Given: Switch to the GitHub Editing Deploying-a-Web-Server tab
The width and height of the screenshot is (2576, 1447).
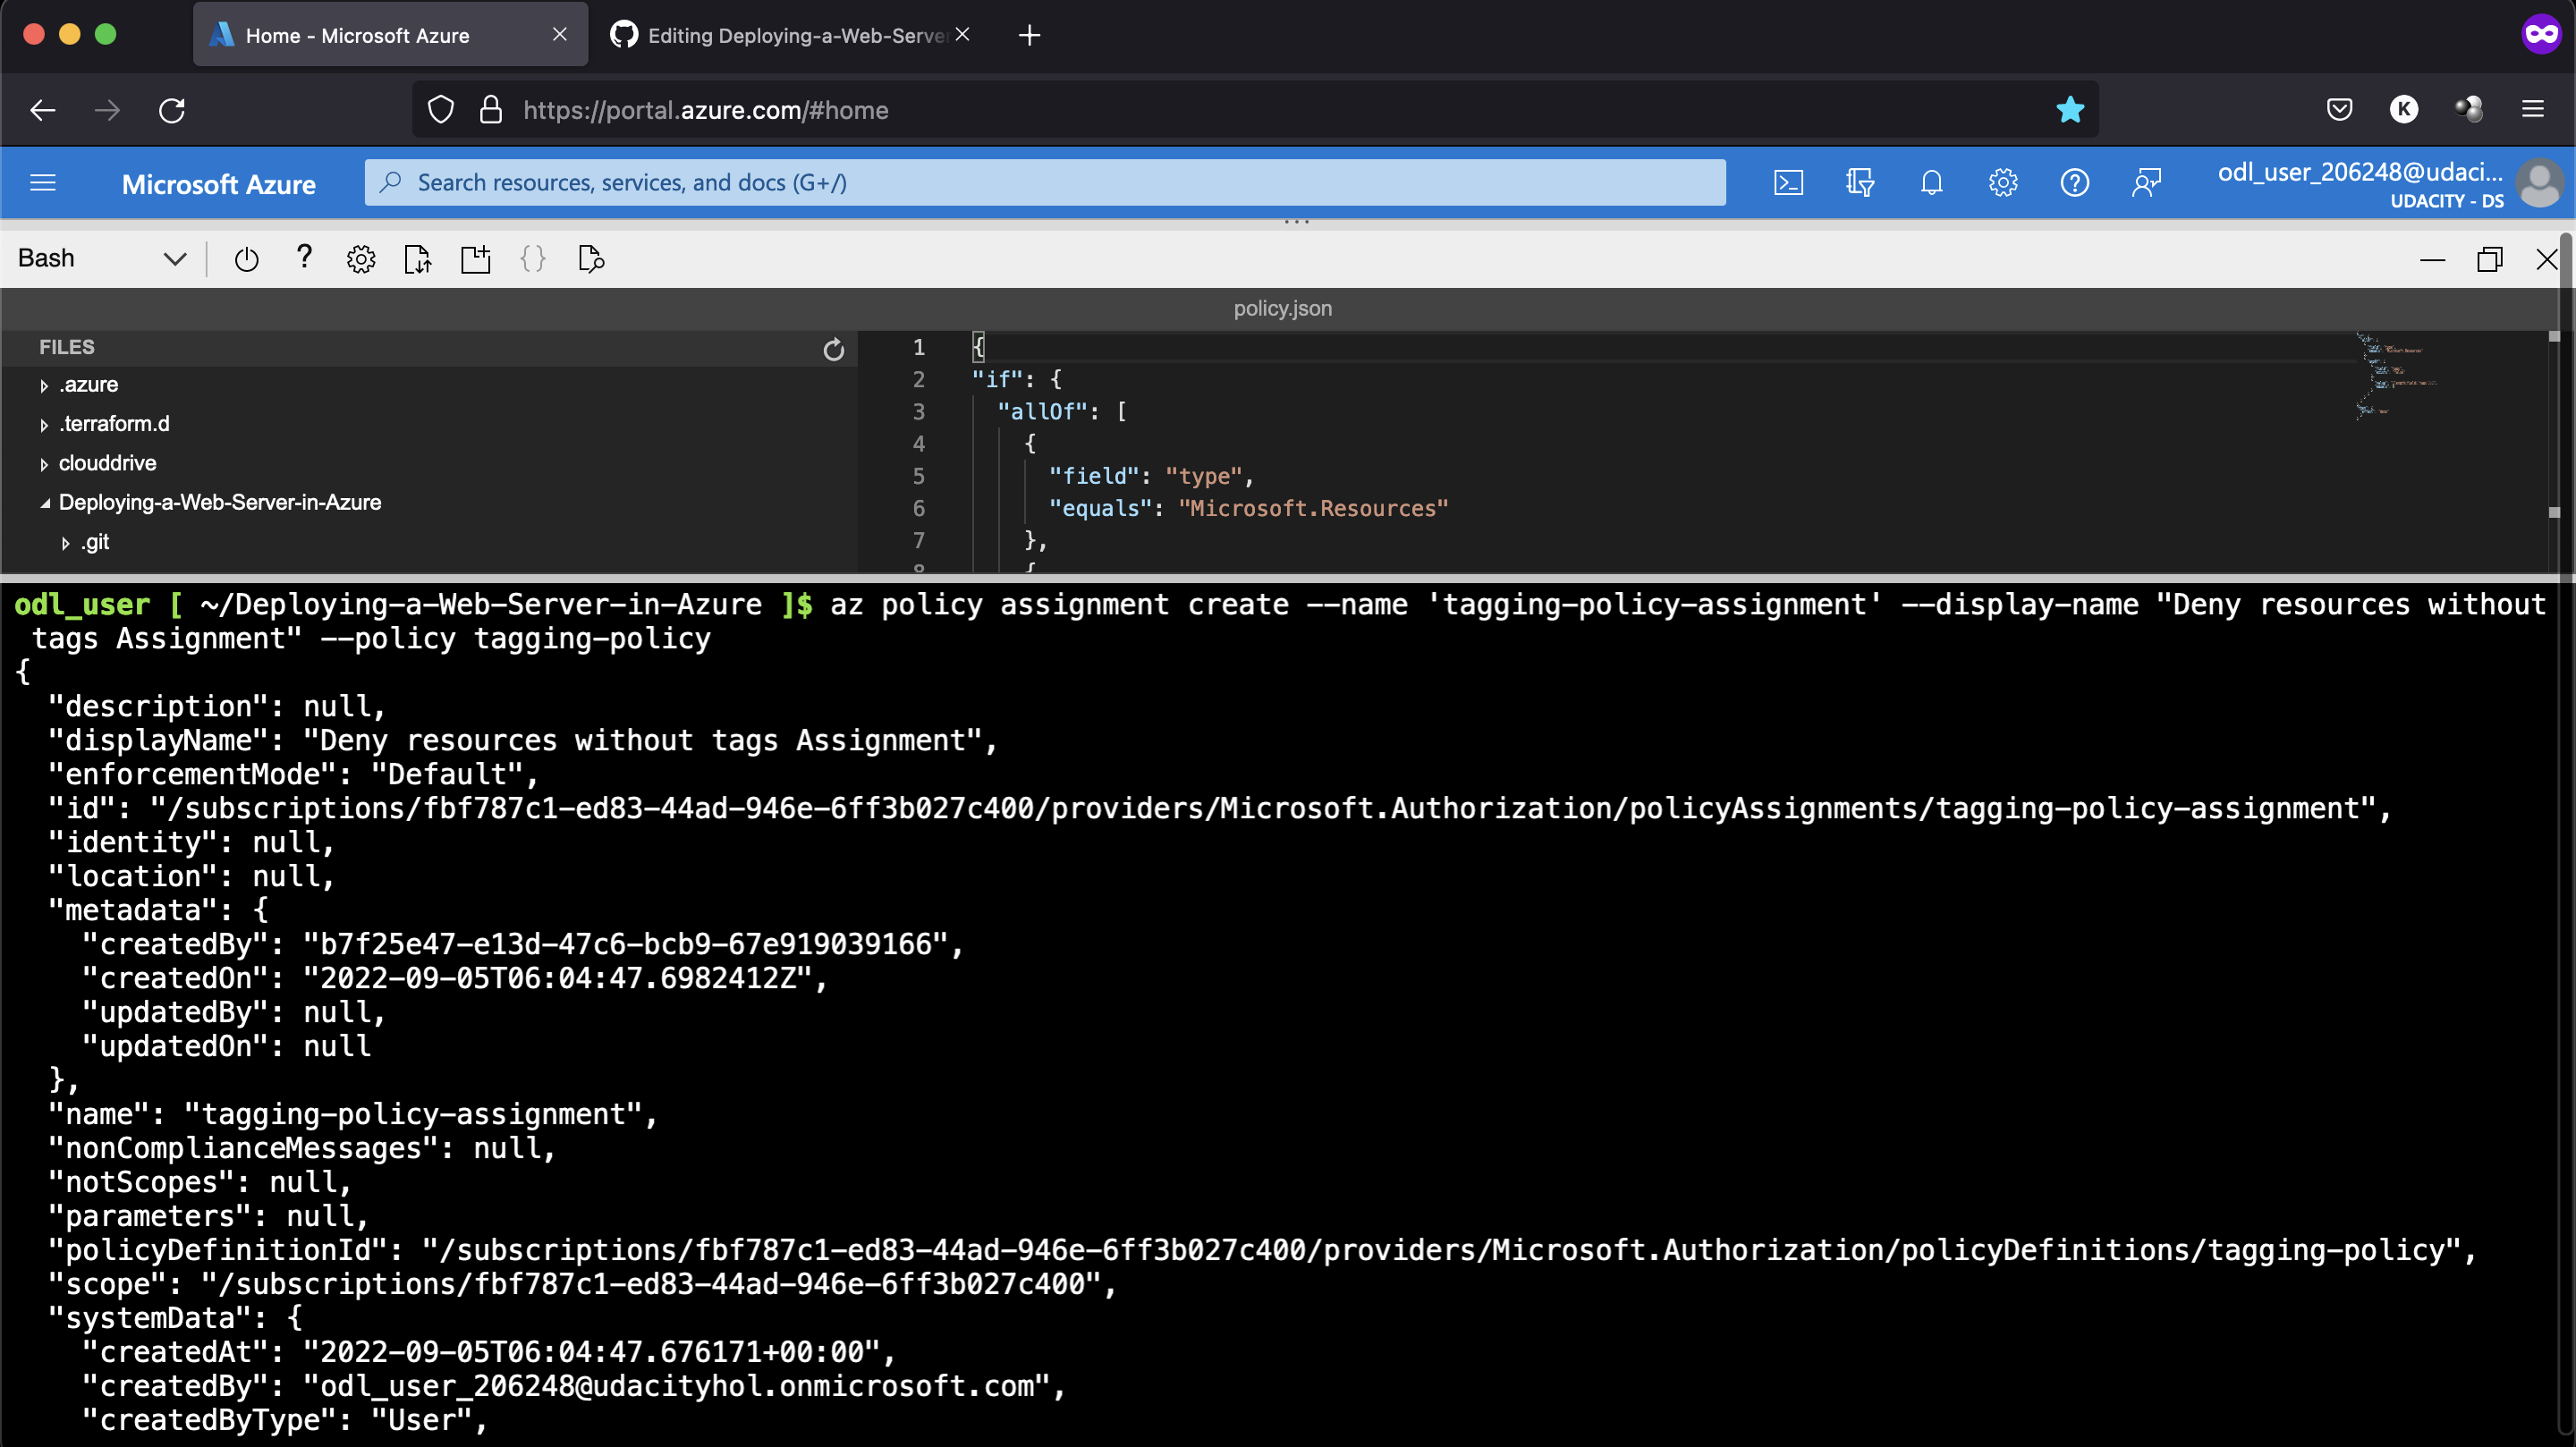Looking at the screenshot, I should (x=780, y=35).
